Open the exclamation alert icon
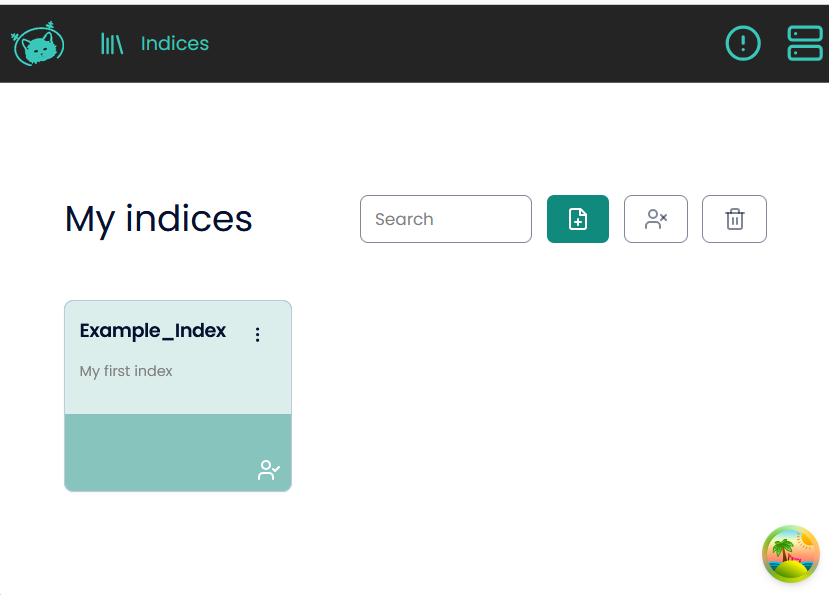This screenshot has width=829, height=595. click(742, 43)
